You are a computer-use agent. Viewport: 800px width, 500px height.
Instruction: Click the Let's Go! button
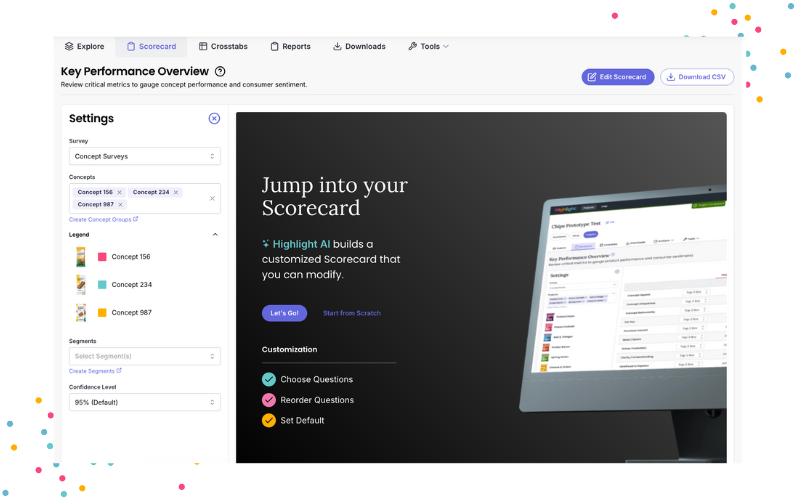pyautogui.click(x=284, y=313)
